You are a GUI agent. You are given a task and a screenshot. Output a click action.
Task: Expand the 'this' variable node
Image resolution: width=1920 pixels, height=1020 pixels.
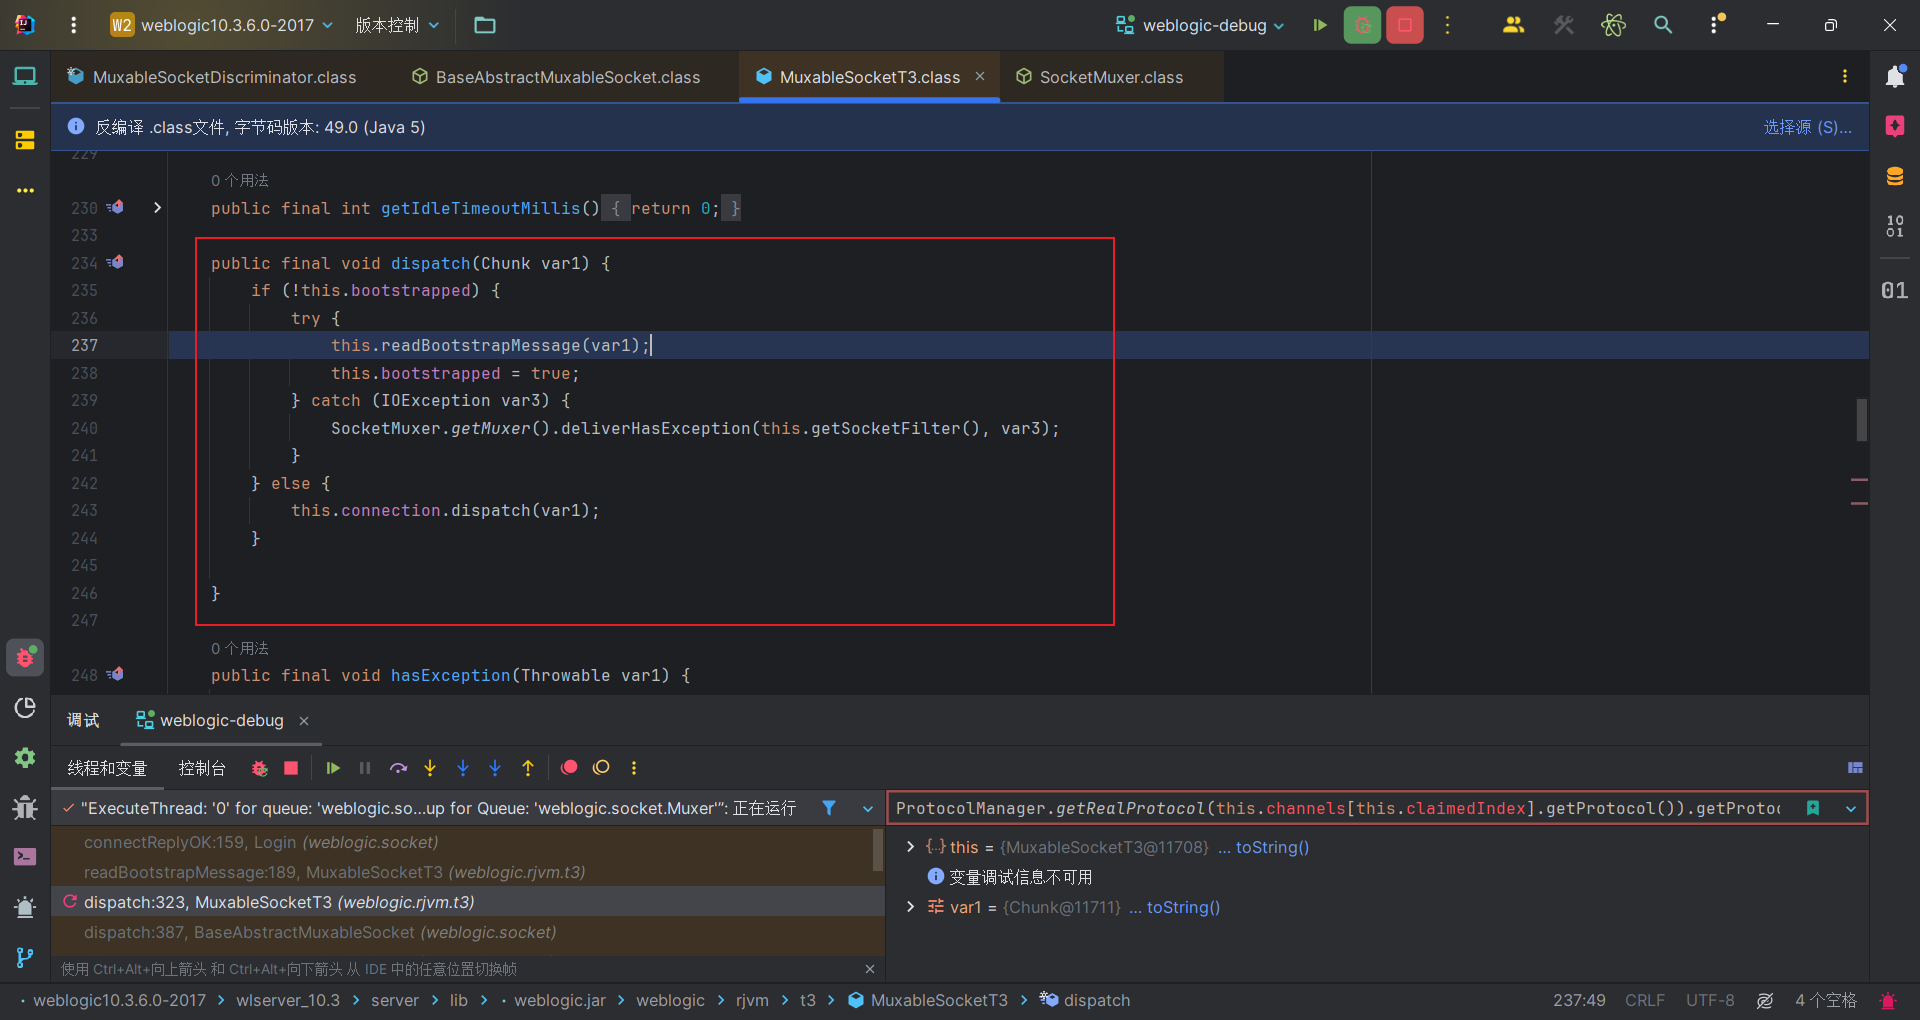click(910, 847)
